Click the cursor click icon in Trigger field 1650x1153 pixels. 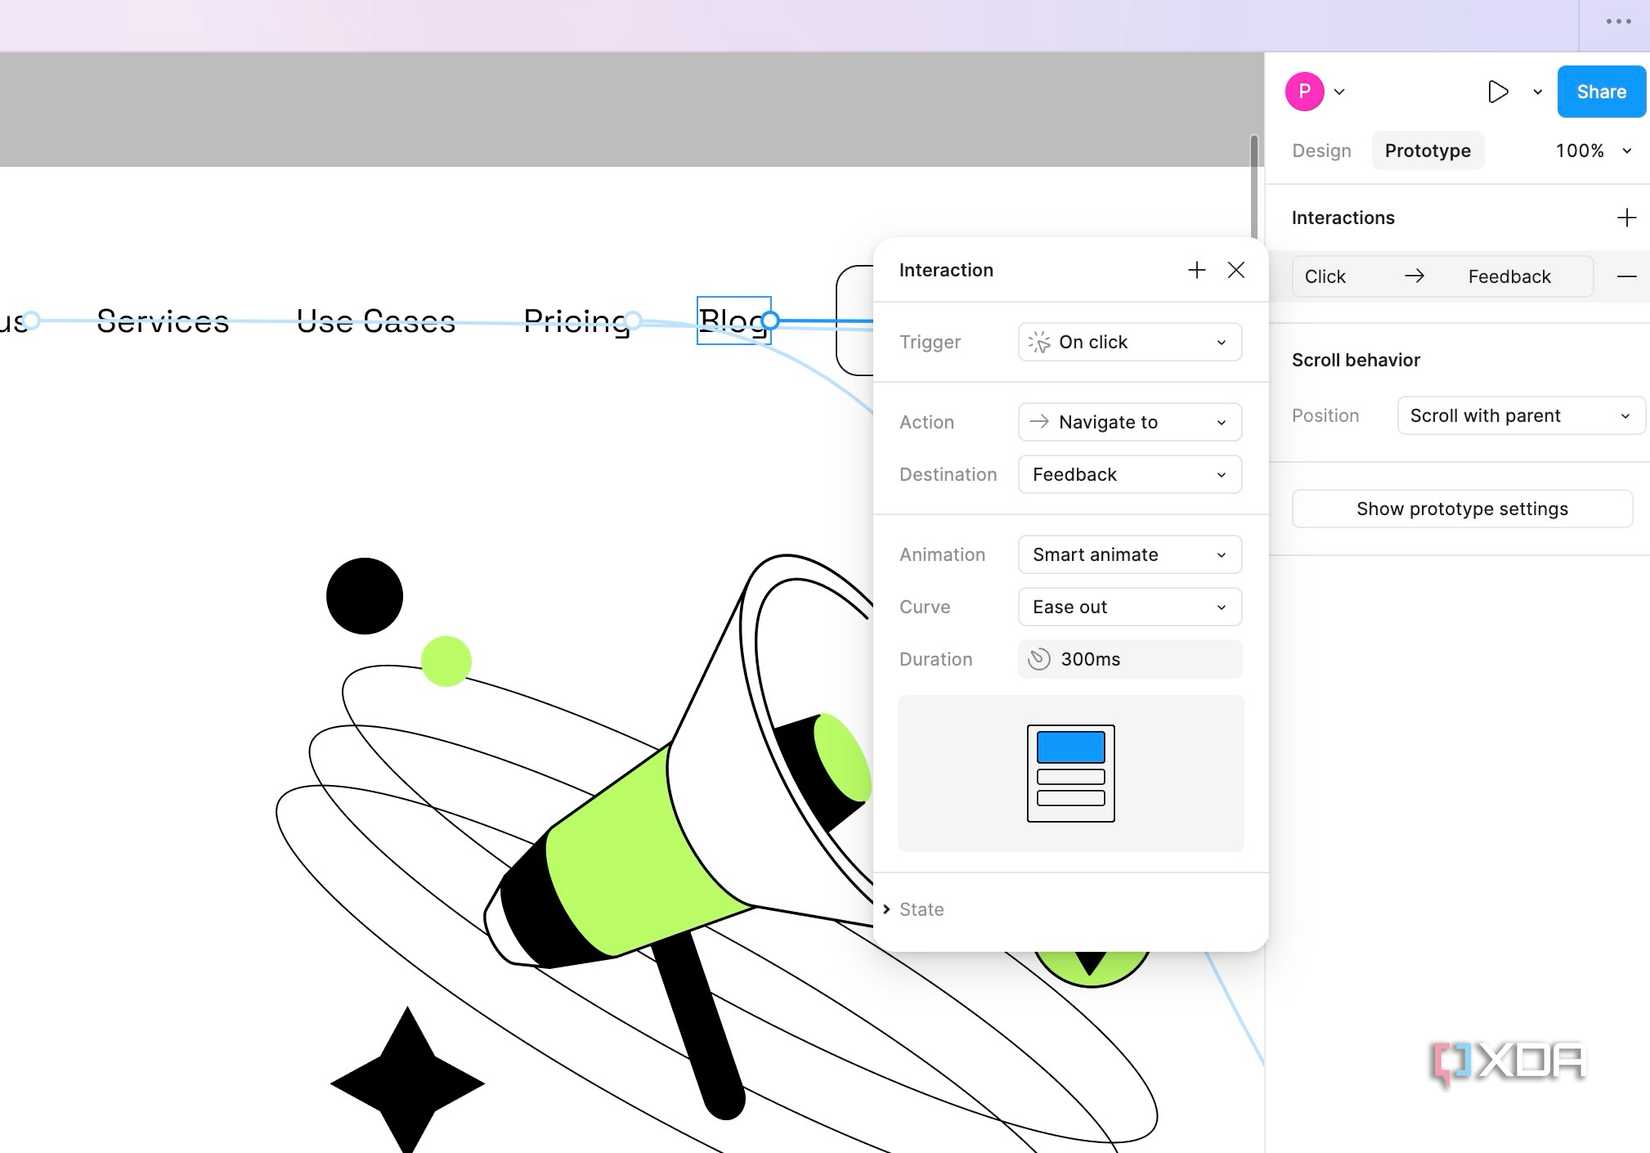coord(1039,342)
